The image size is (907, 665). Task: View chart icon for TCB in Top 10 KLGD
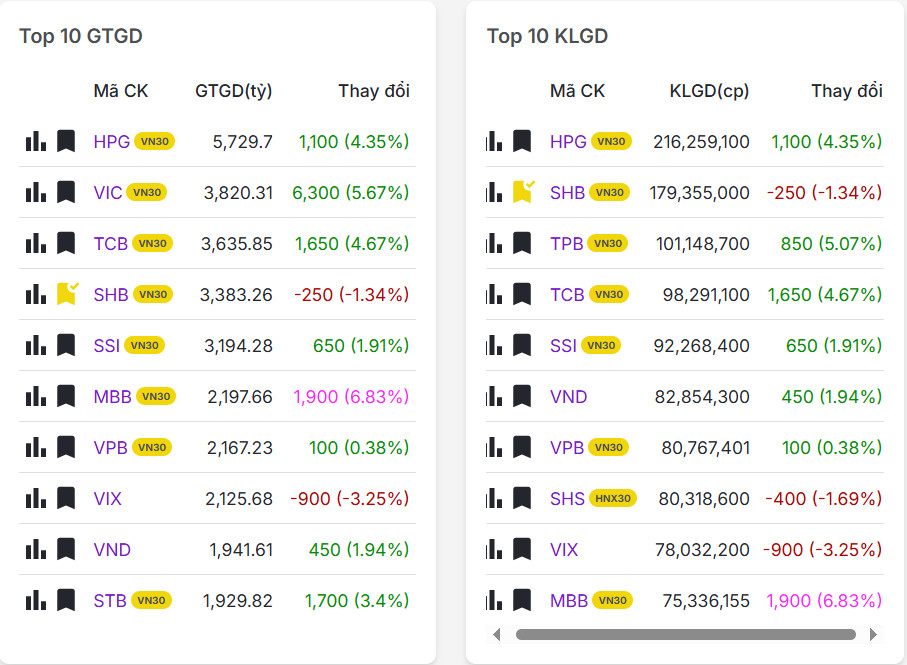(x=494, y=294)
